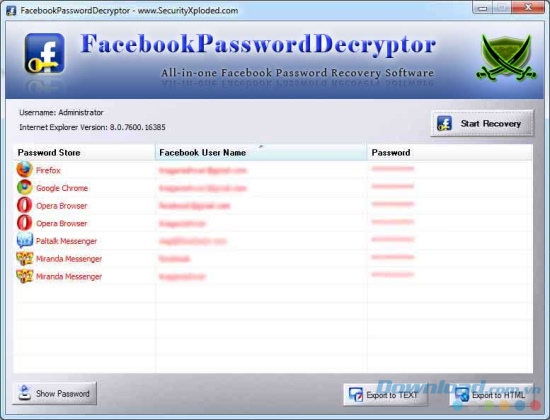Screen dimensions: 550x420
Task: Select the Paltalk Messenger row label
Action: pyautogui.click(x=66, y=241)
